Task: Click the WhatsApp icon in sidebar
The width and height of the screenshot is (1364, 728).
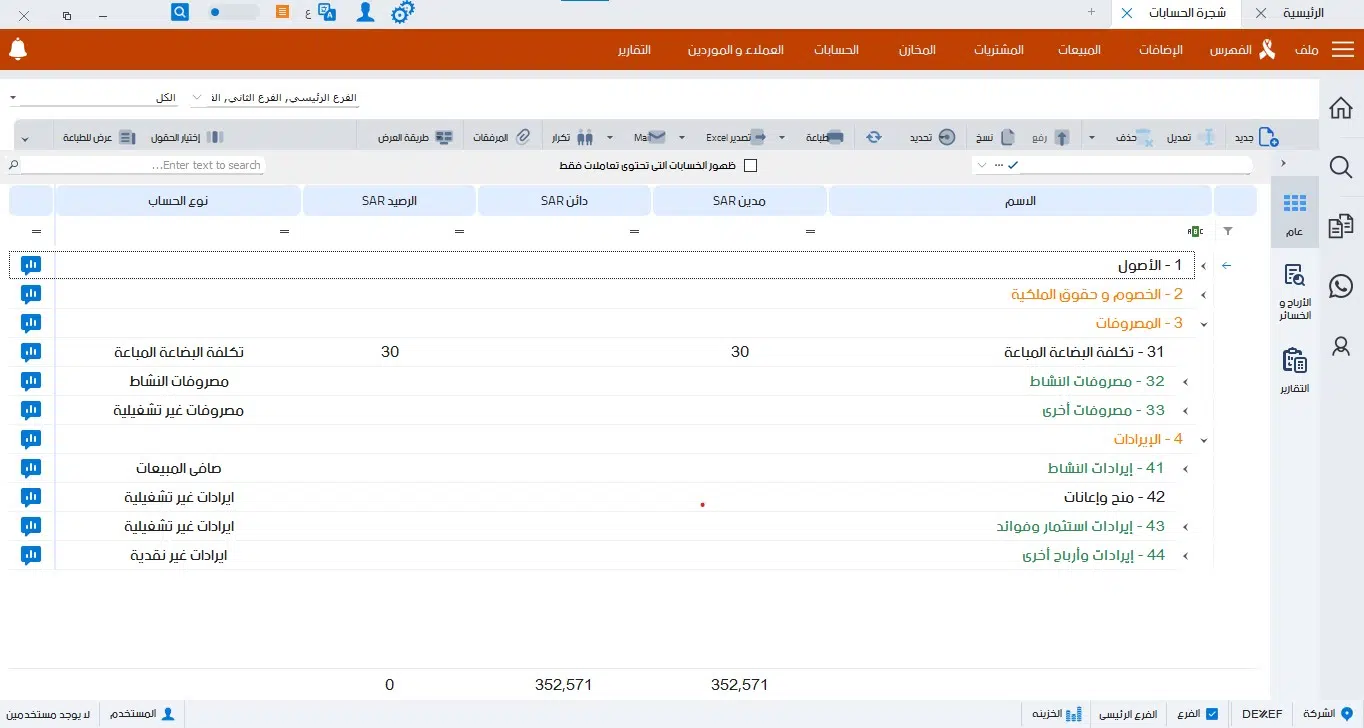Action: pos(1341,286)
